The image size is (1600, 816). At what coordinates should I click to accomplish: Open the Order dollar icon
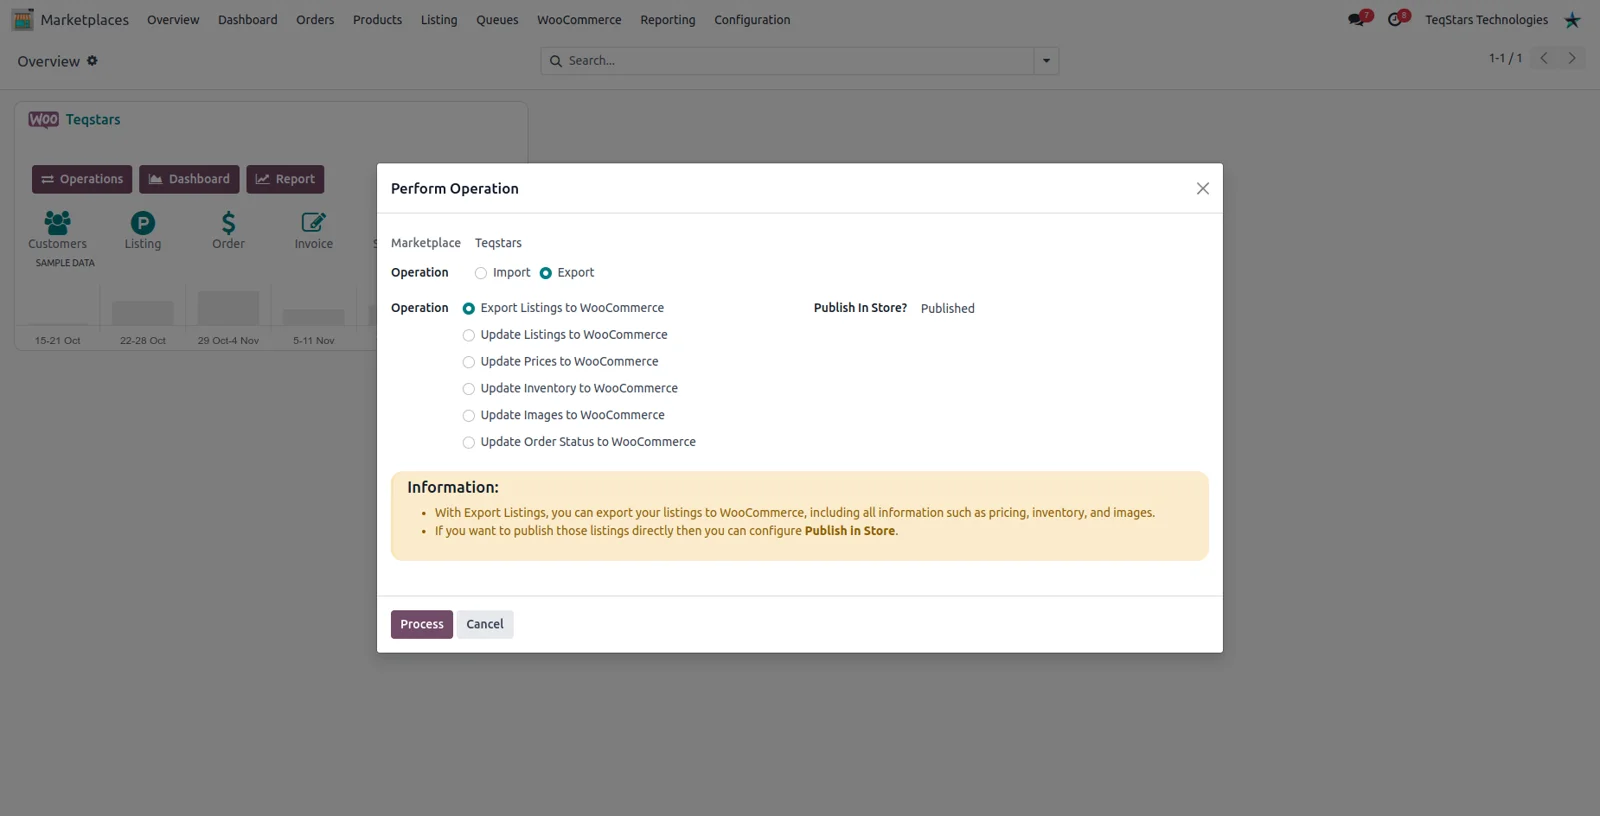(x=228, y=222)
